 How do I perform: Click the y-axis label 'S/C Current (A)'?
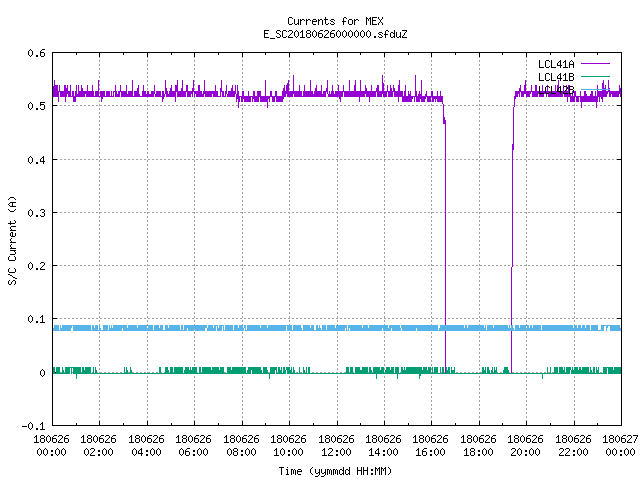[x=12, y=240]
